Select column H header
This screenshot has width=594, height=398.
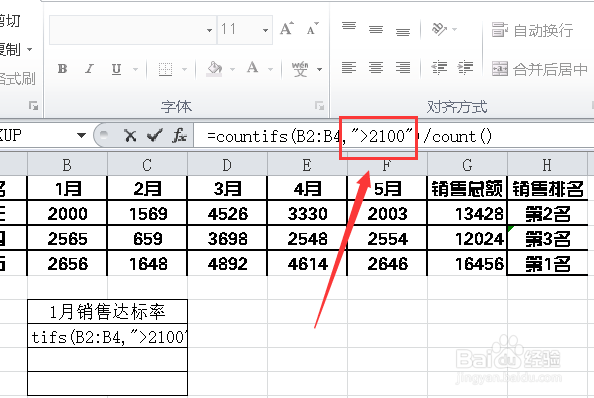(x=547, y=165)
